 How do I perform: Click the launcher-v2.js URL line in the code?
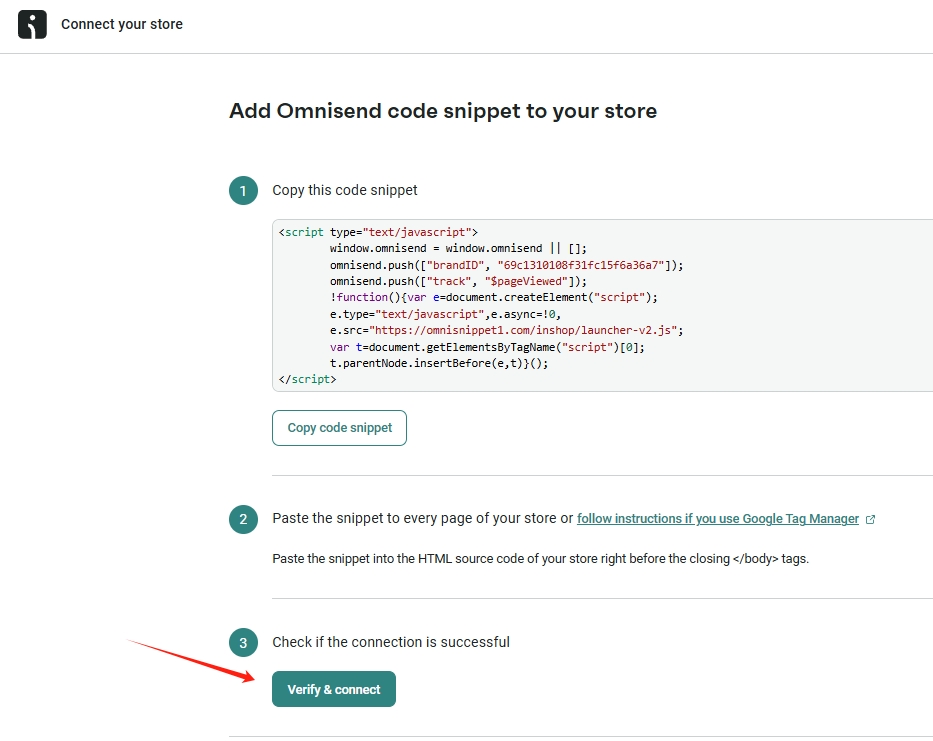point(506,330)
